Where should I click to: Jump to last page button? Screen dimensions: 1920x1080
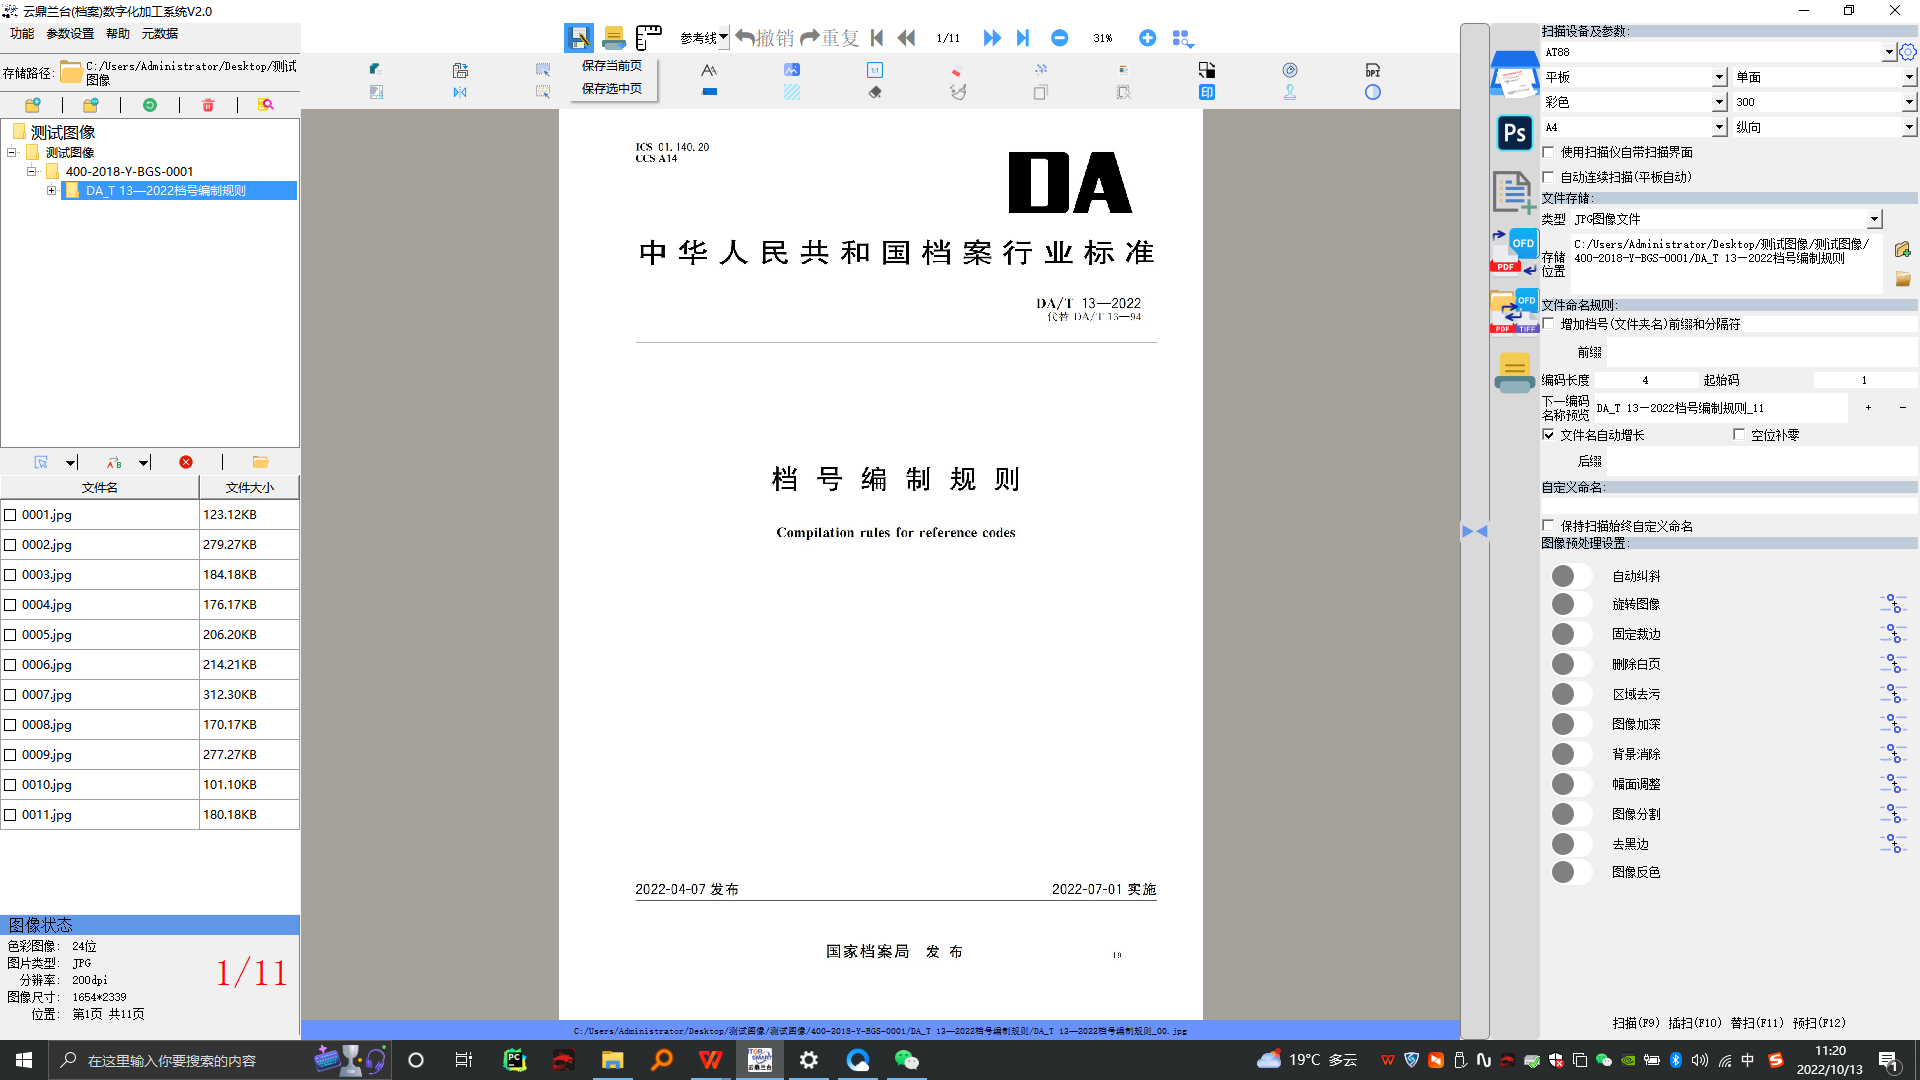pyautogui.click(x=1023, y=38)
